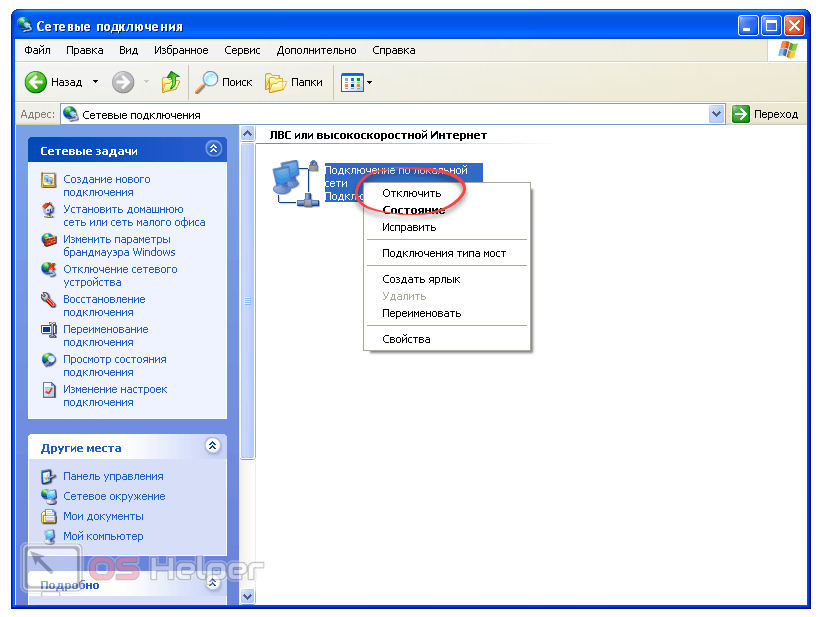The height and width of the screenshot is (617, 820).
Task: Click the Local Area Connection network icon
Action: tap(295, 182)
